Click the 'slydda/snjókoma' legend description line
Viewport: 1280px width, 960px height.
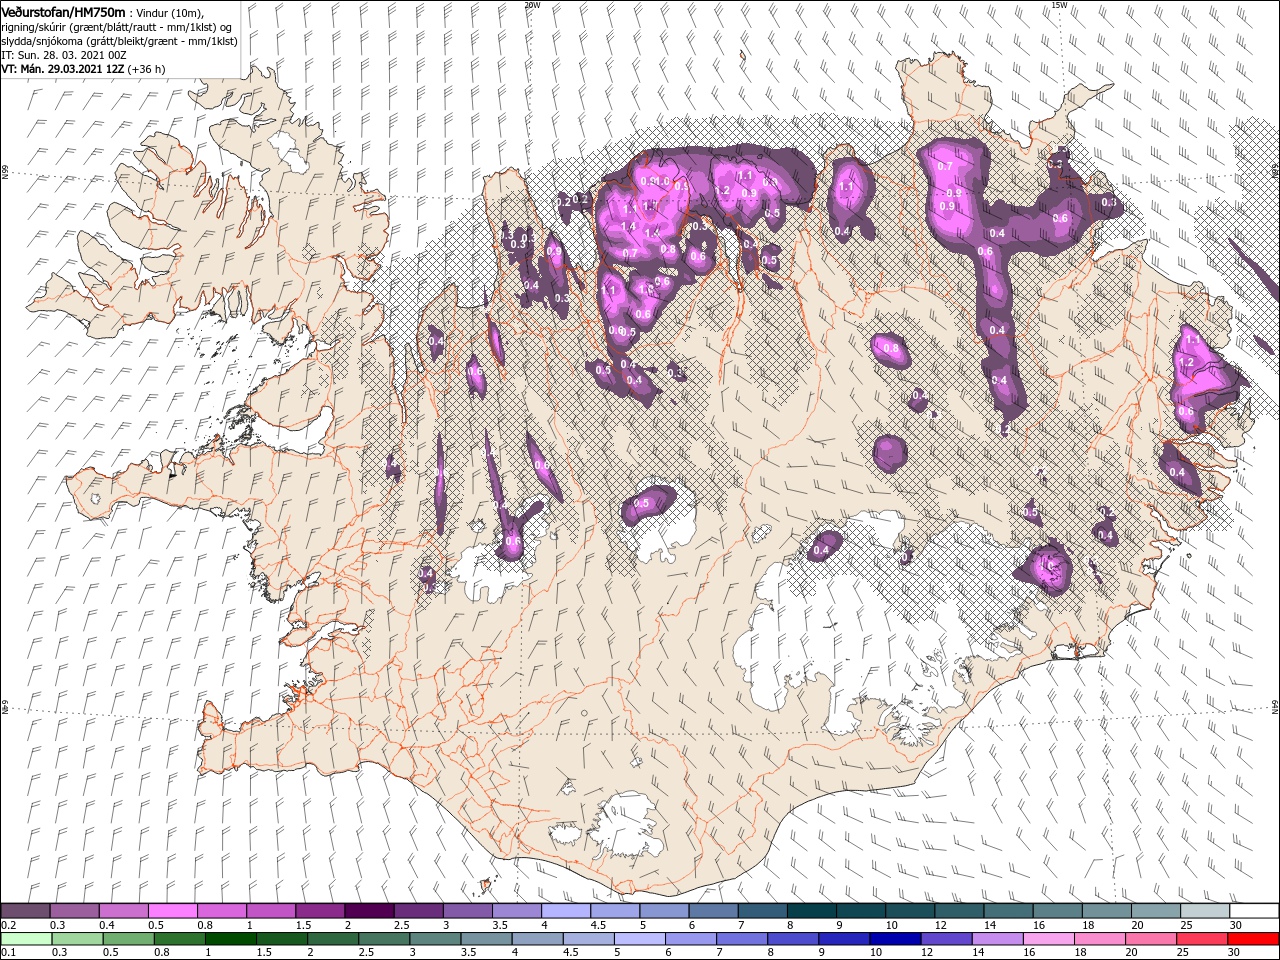119,41
